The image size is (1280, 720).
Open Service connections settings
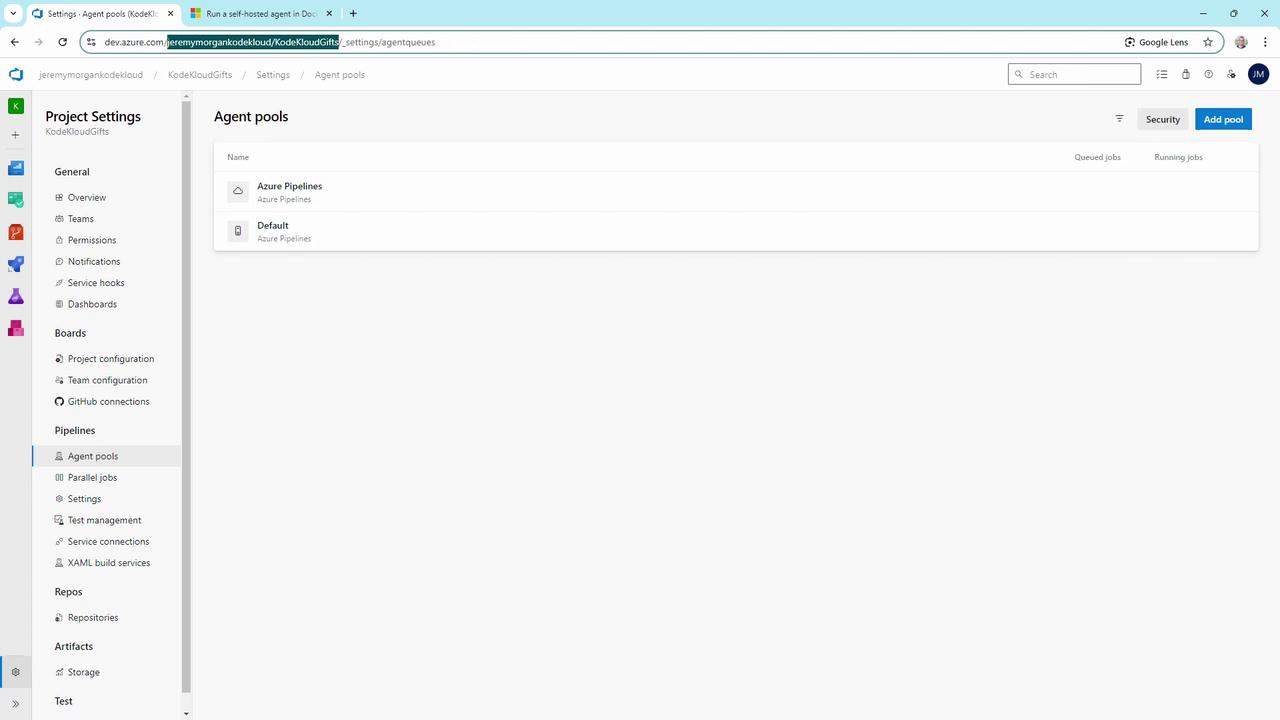(108, 542)
